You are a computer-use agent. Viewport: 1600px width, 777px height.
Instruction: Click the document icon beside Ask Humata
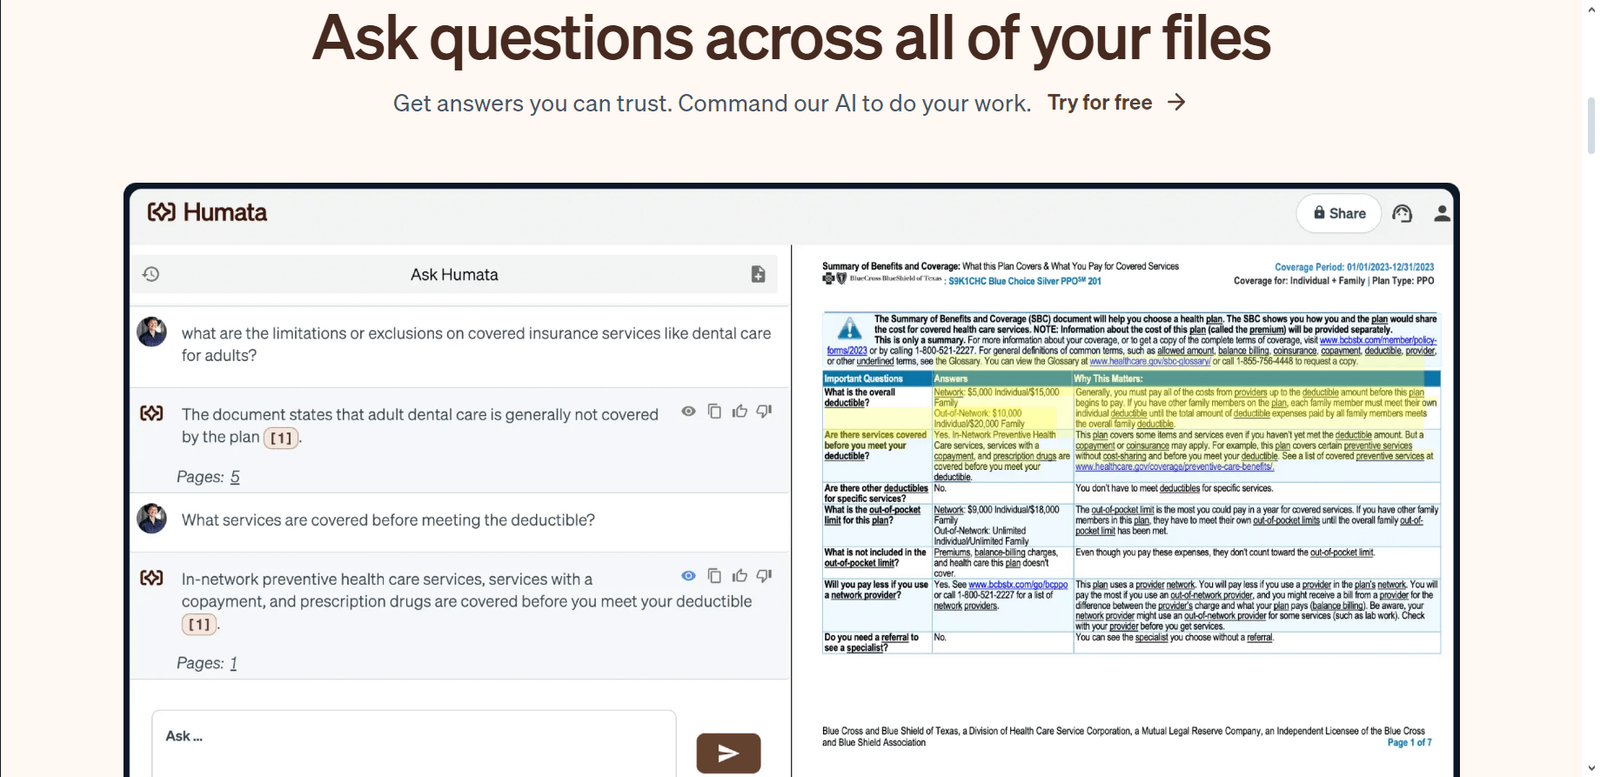pyautogui.click(x=758, y=274)
